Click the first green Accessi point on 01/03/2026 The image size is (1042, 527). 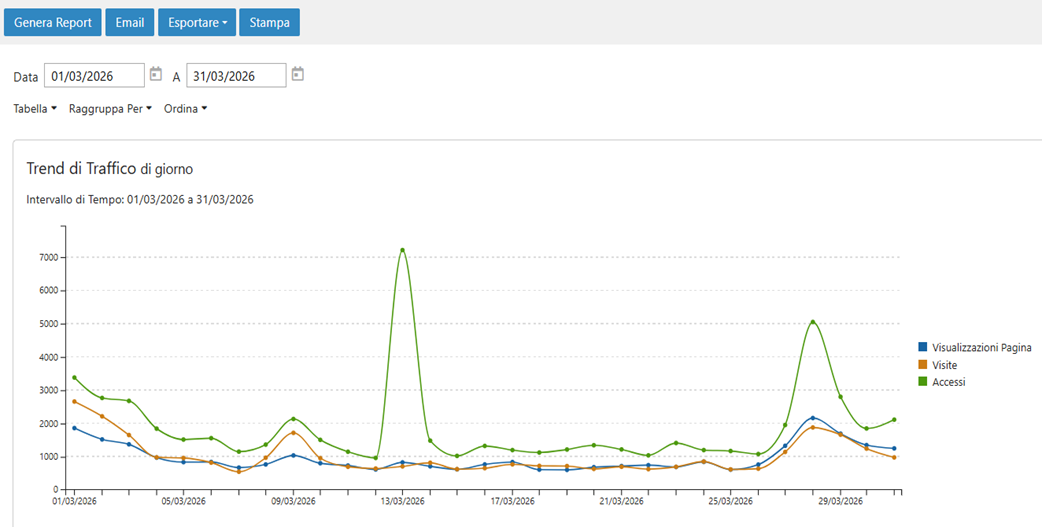tap(75, 378)
